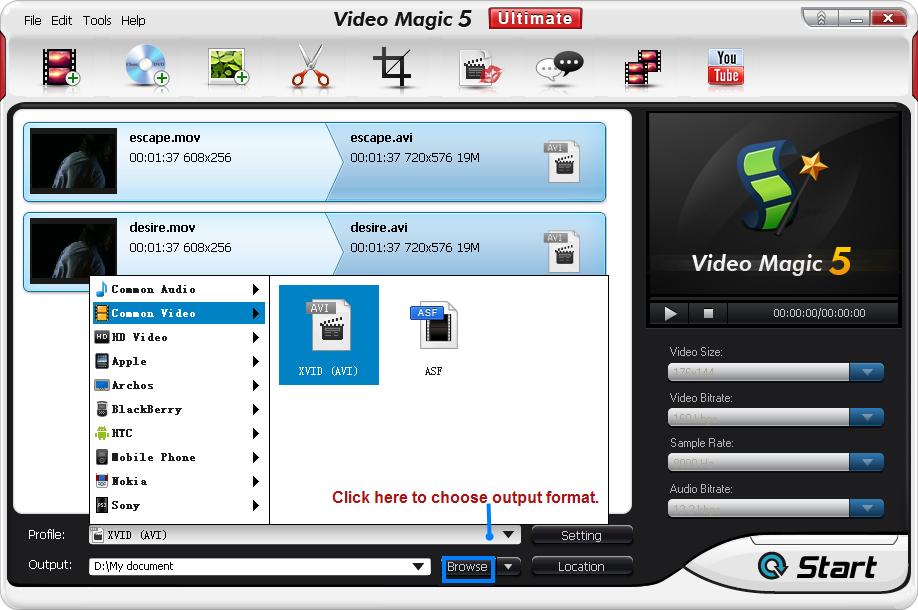The image size is (918, 610).
Task: Expand the Sony device category
Action: (179, 505)
